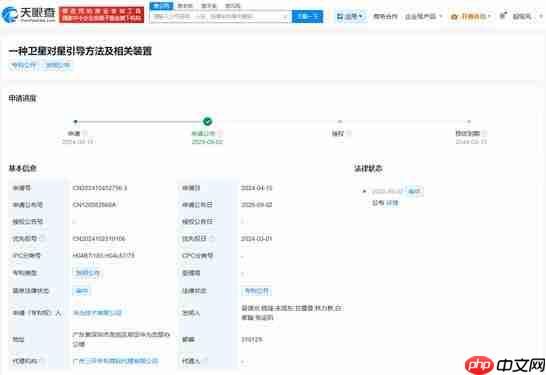Image resolution: width=546 pixels, height=375 pixels.
Task: Open the 商务合作 header link
Action: (385, 16)
